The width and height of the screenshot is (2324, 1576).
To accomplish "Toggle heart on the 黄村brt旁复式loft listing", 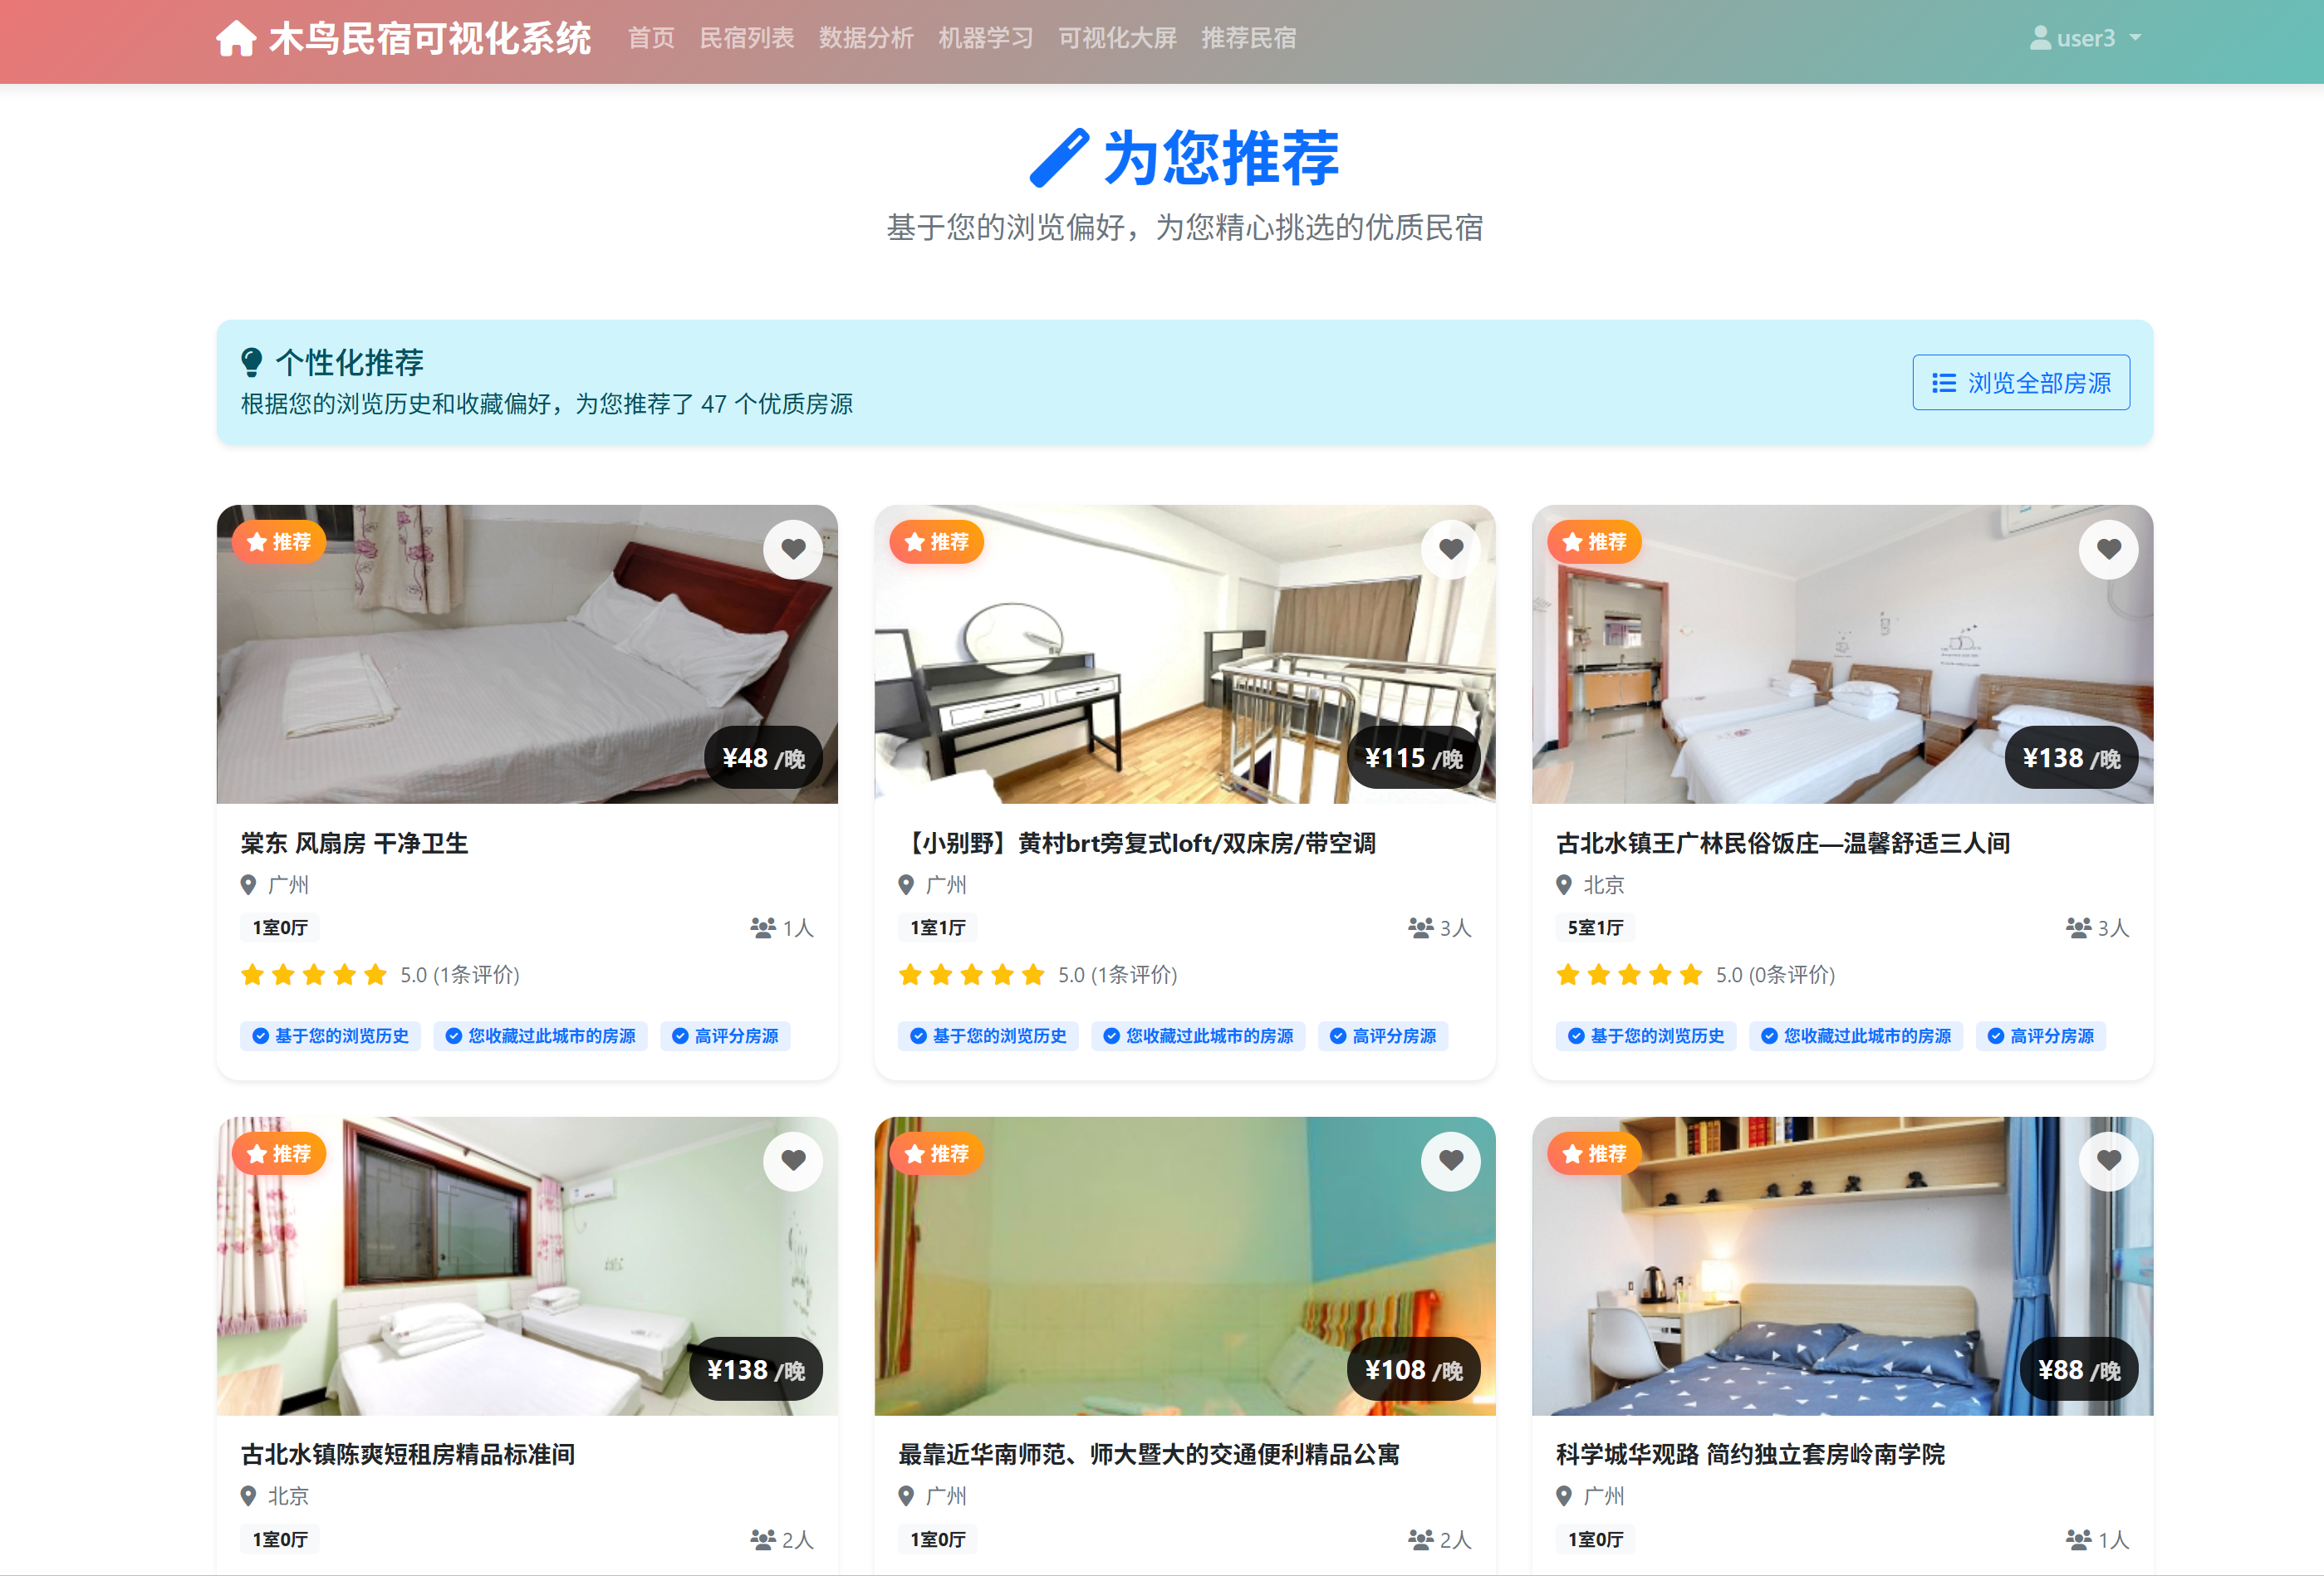I will coord(1450,548).
